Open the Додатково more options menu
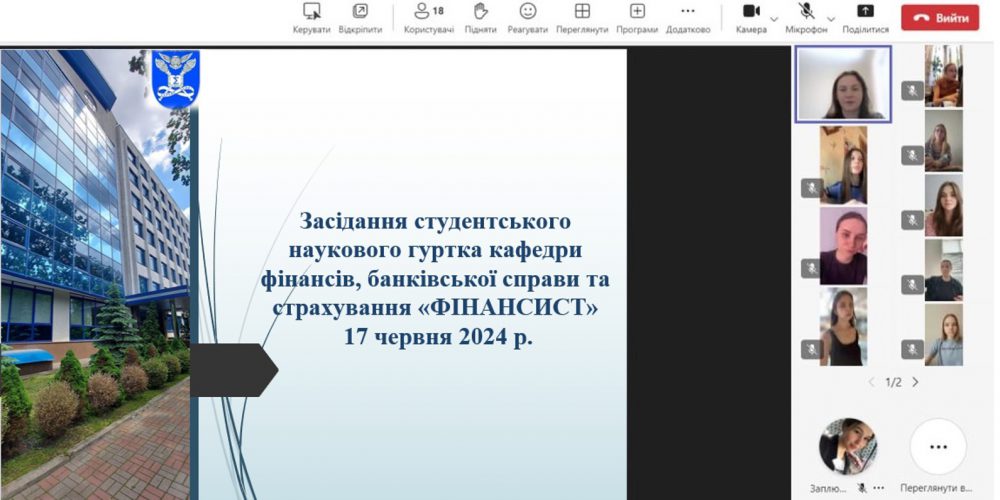This screenshot has width=1000, height=500. click(x=688, y=12)
